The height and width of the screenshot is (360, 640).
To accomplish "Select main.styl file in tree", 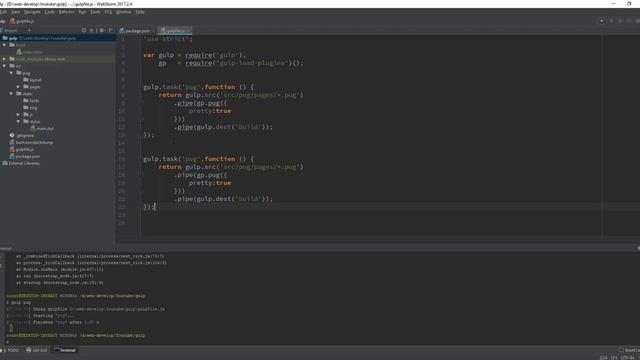I will [42, 129].
